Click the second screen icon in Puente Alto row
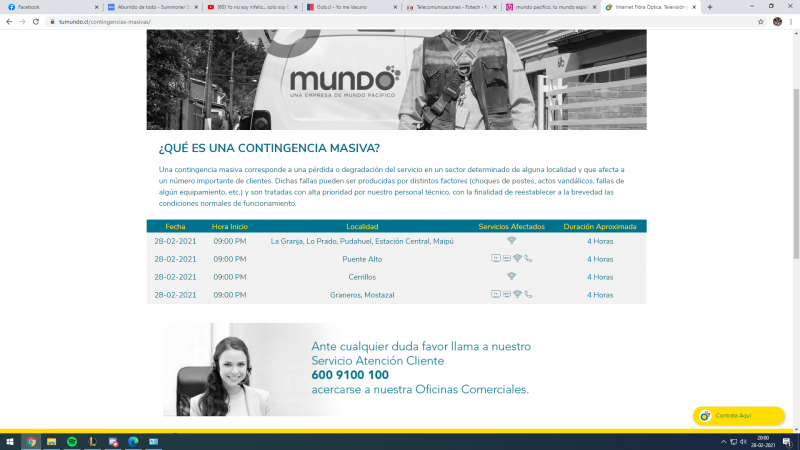 [507, 259]
